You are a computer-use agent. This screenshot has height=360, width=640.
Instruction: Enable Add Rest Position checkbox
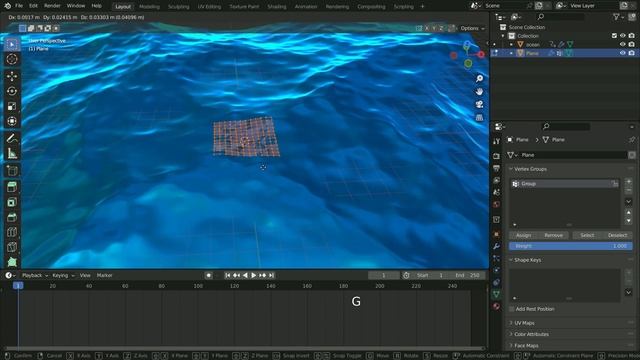512,309
